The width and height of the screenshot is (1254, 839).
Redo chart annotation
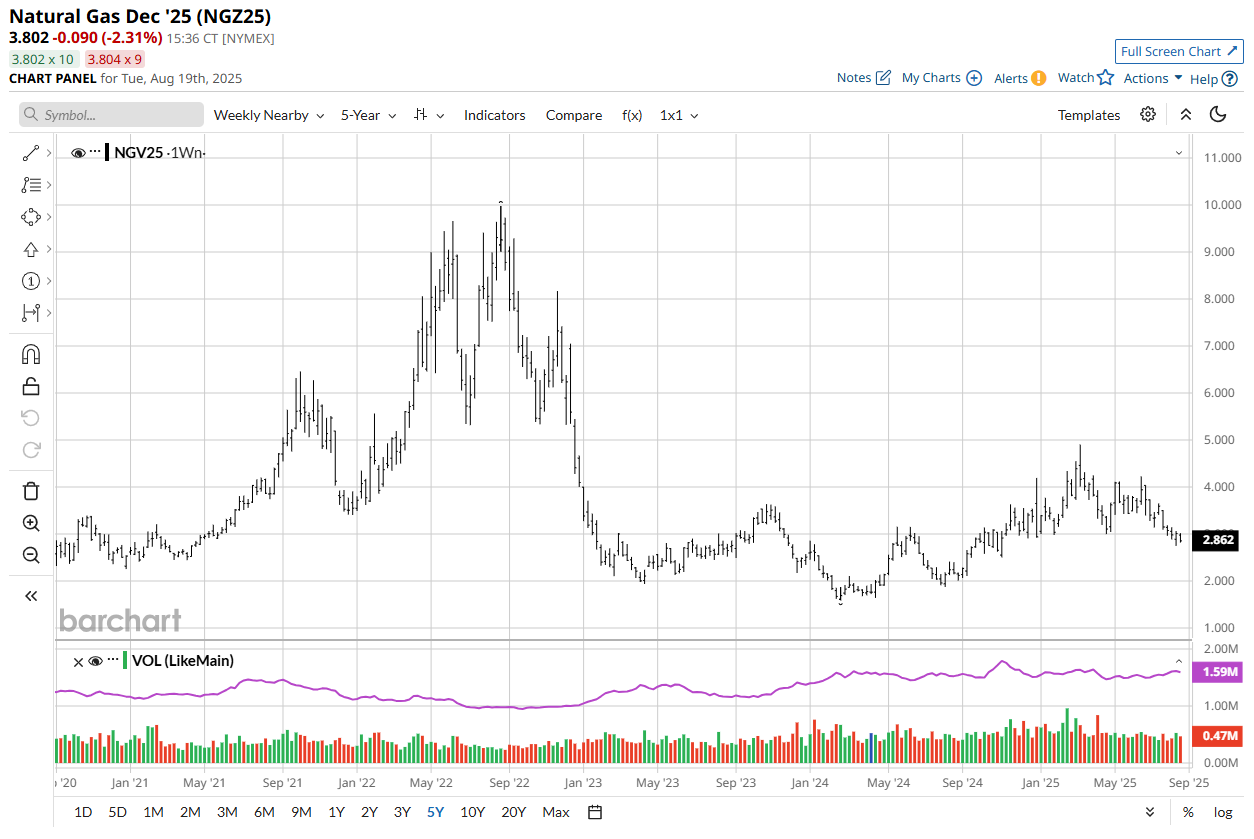point(31,450)
